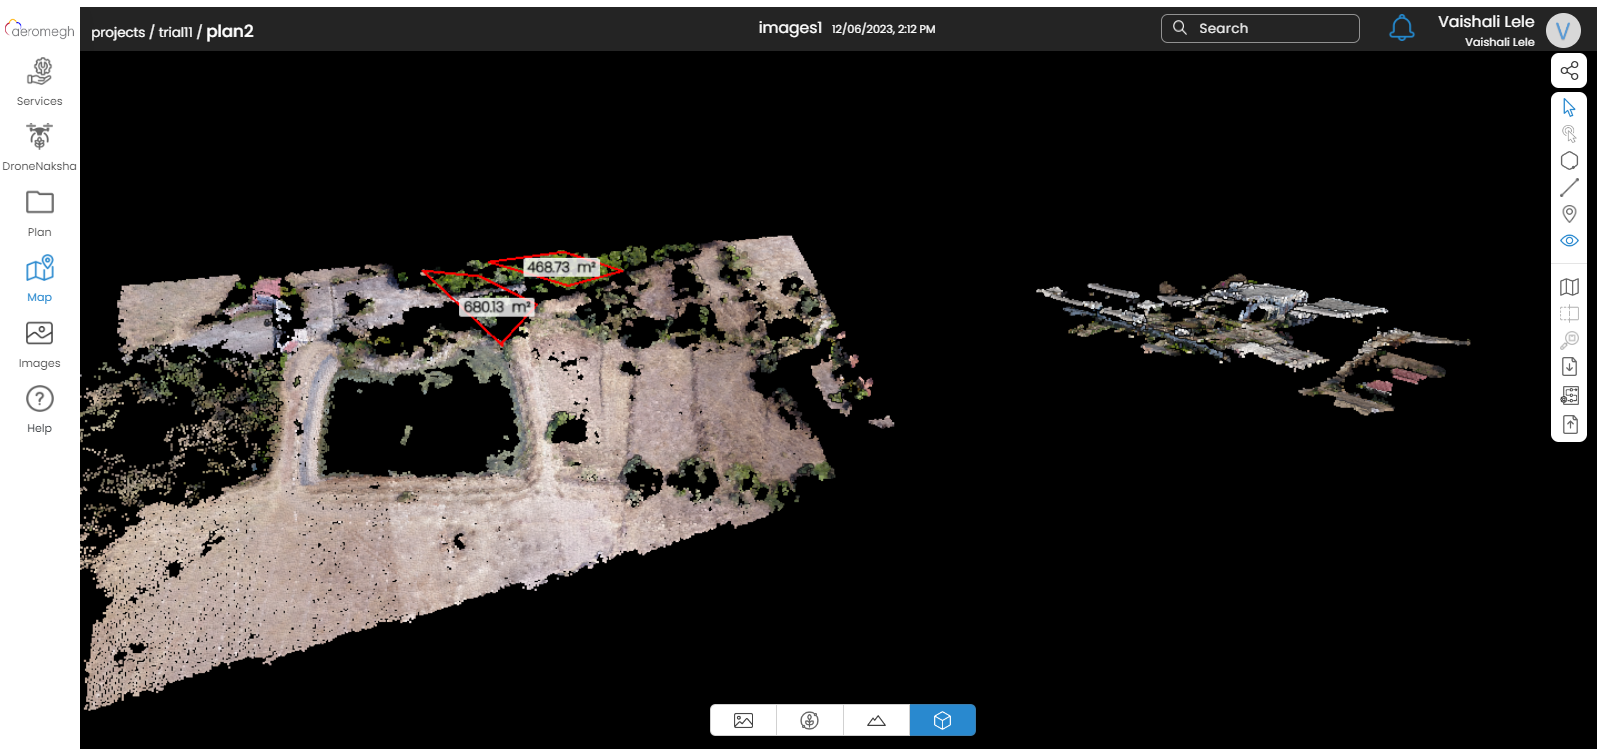This screenshot has width=1597, height=749.
Task: Select the 3D cube model view
Action: (x=942, y=720)
